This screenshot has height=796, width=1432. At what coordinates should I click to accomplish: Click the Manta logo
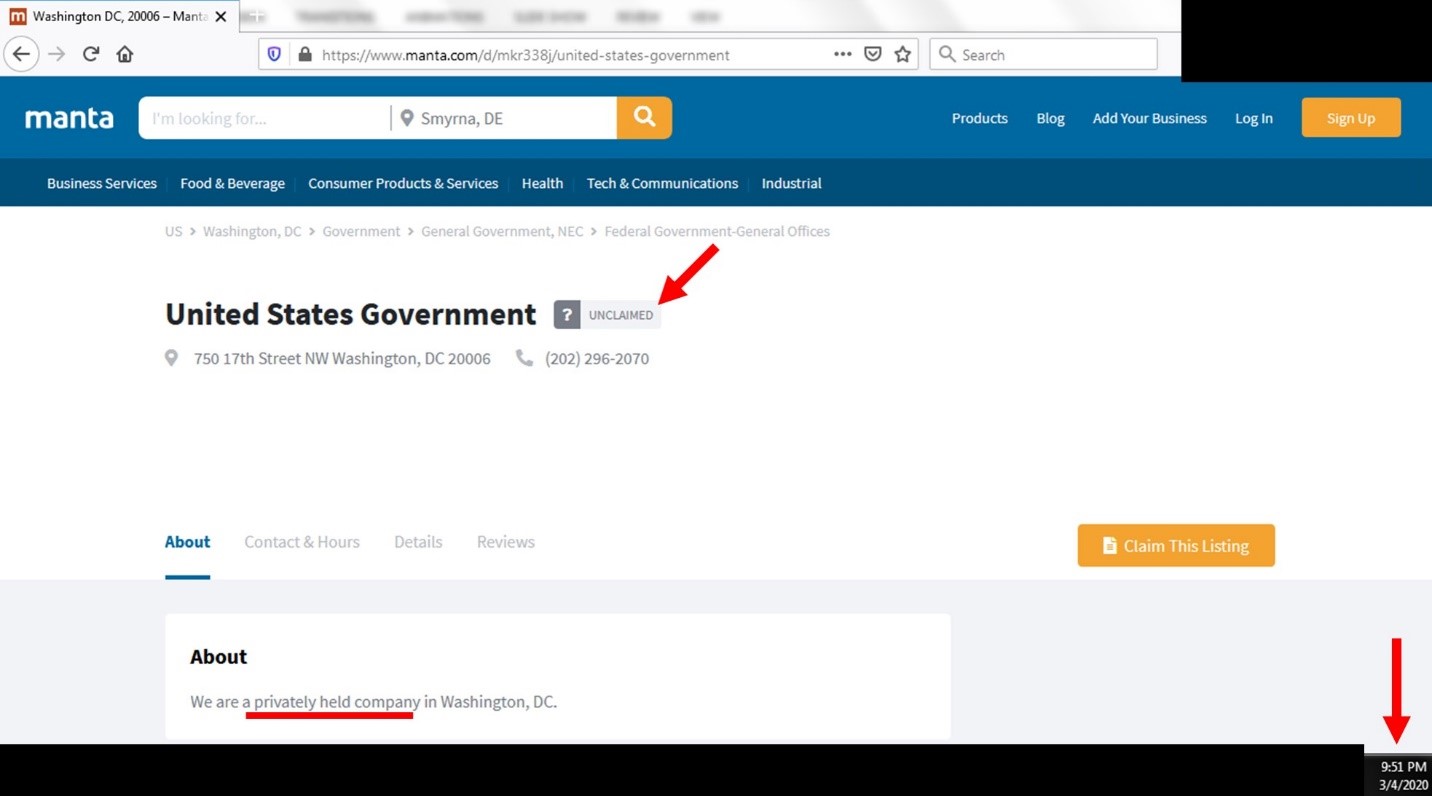69,118
